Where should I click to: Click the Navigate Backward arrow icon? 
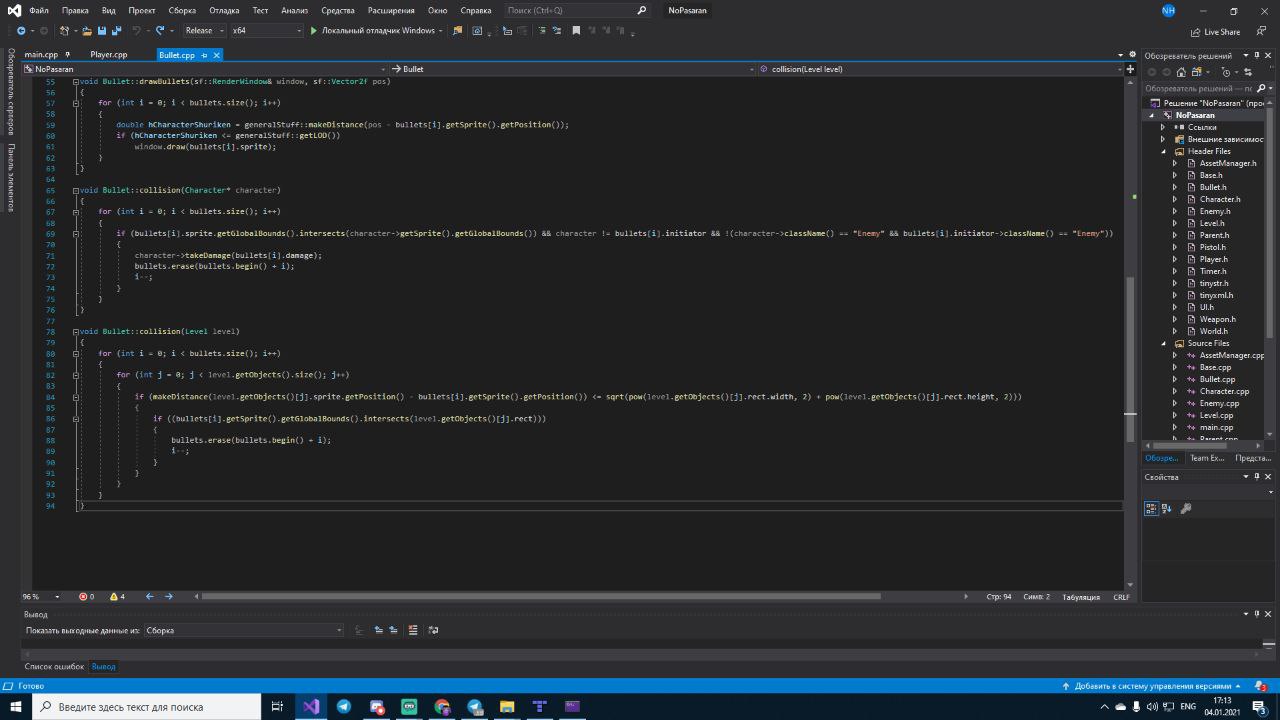click(x=21, y=31)
